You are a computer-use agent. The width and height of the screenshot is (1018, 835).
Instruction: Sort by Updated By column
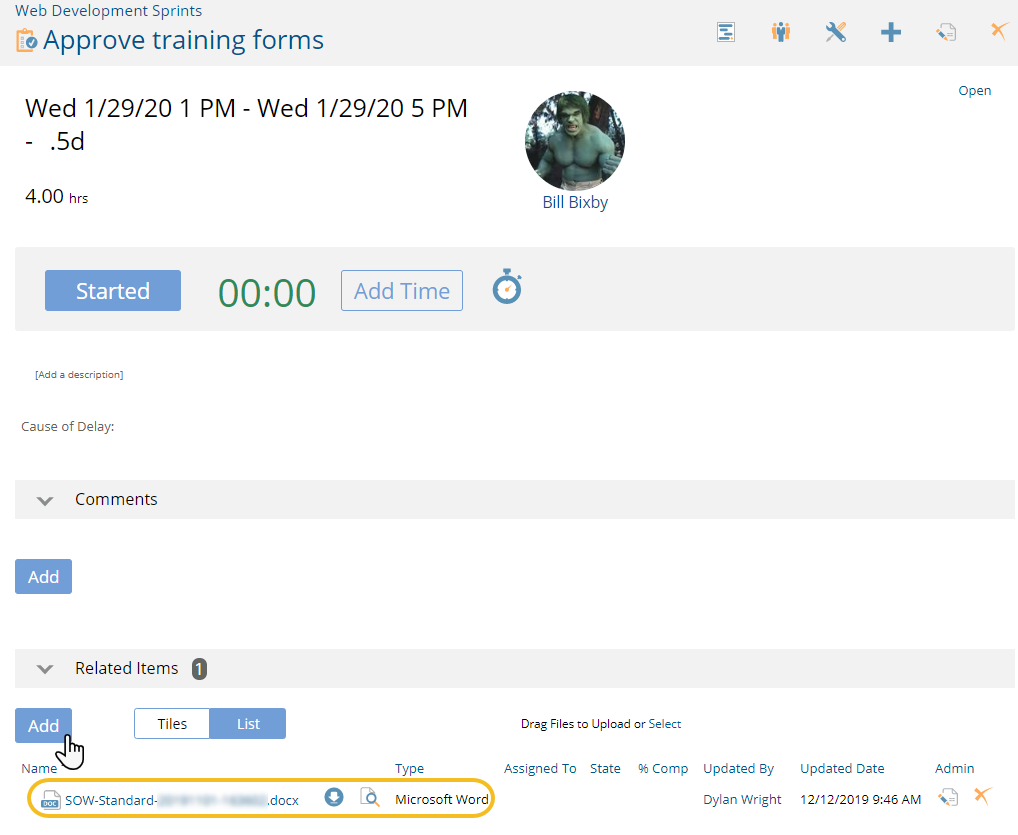click(739, 769)
